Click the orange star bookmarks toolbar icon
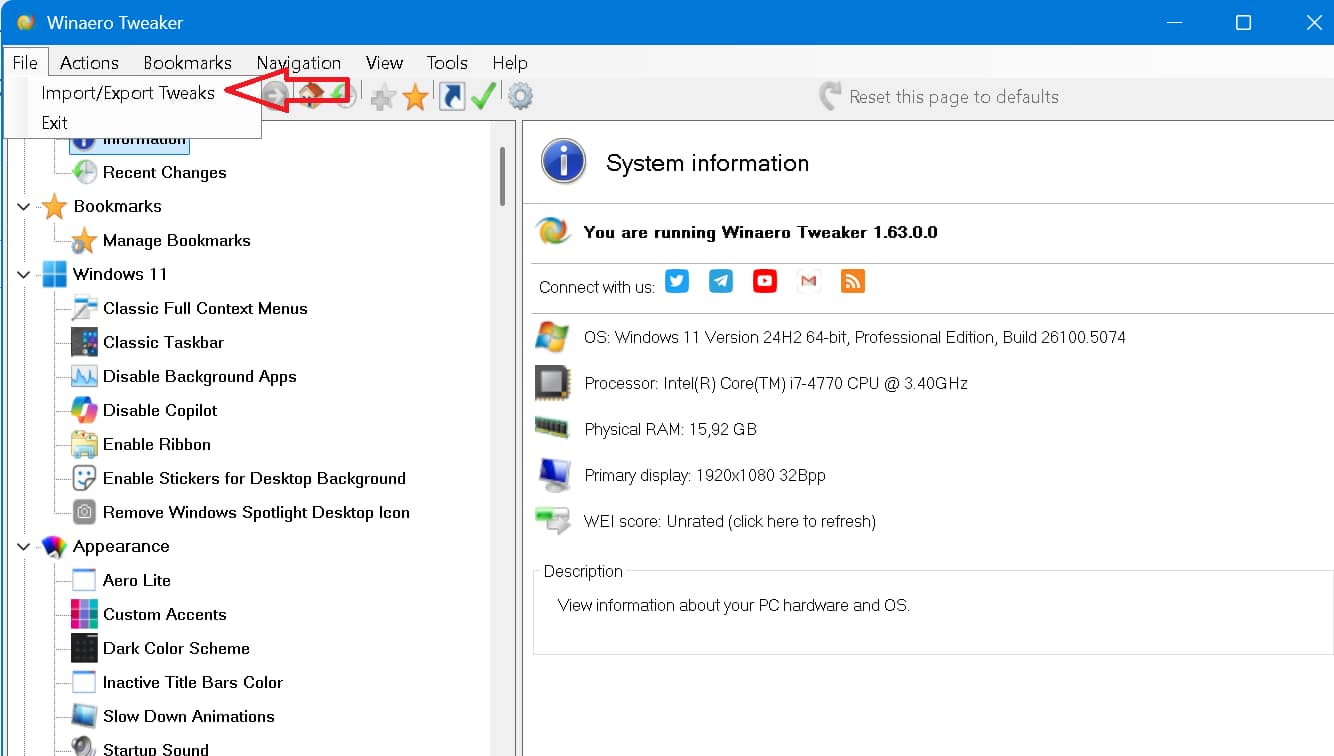Viewport: 1334px width, 756px height. [x=415, y=97]
